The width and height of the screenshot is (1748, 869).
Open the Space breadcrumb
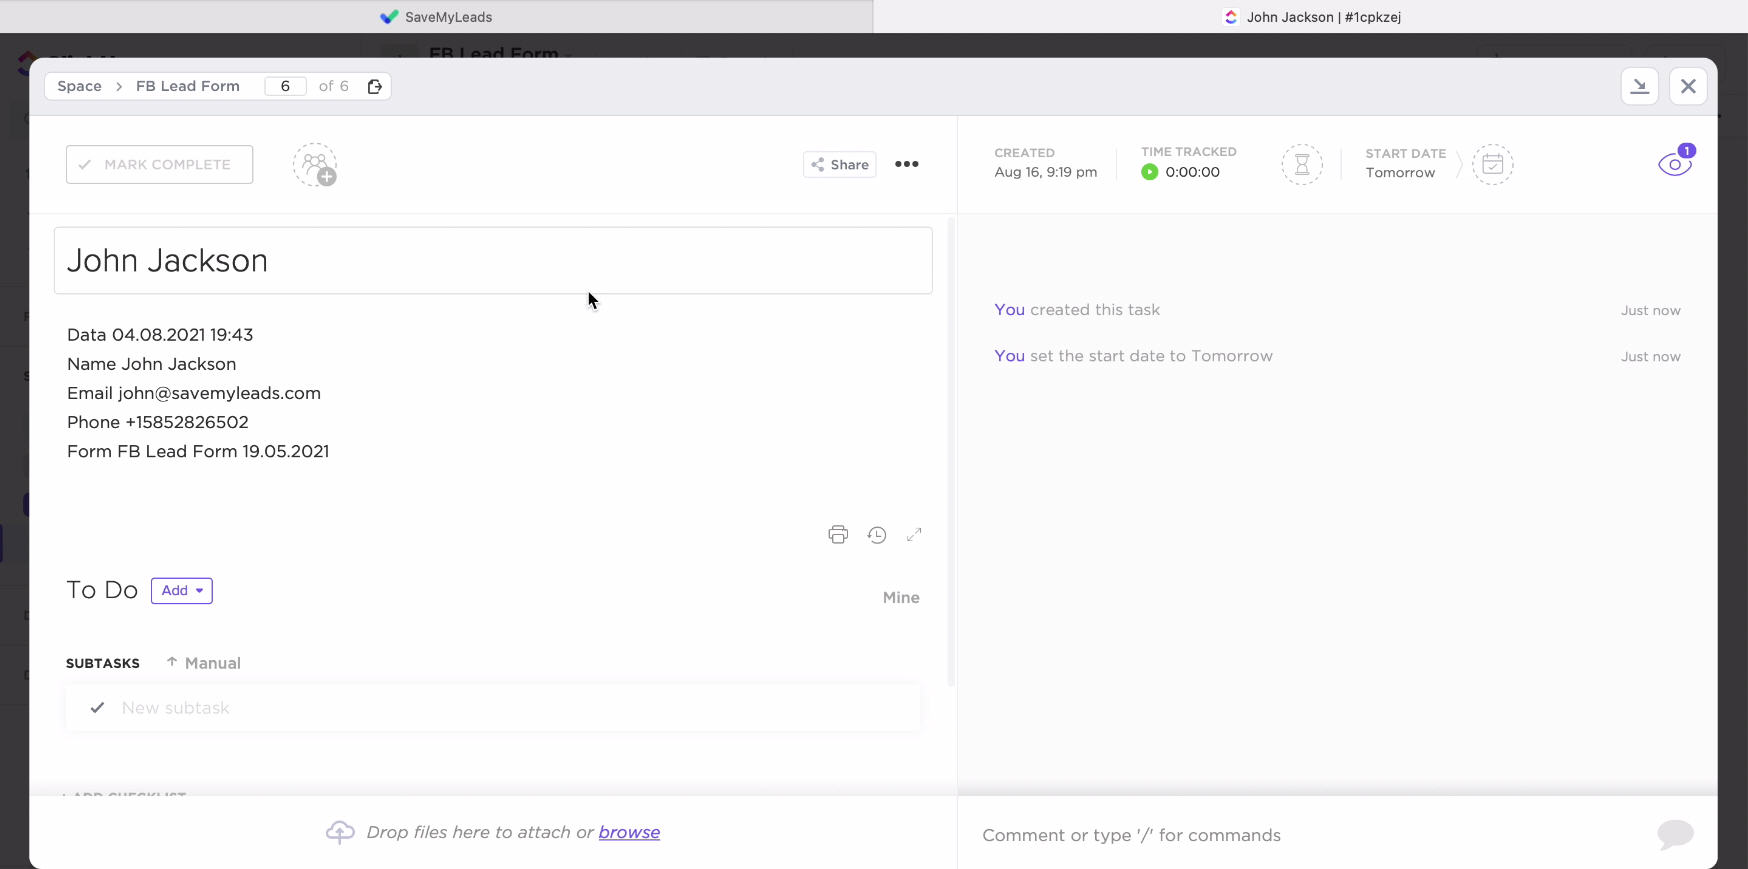pos(80,86)
